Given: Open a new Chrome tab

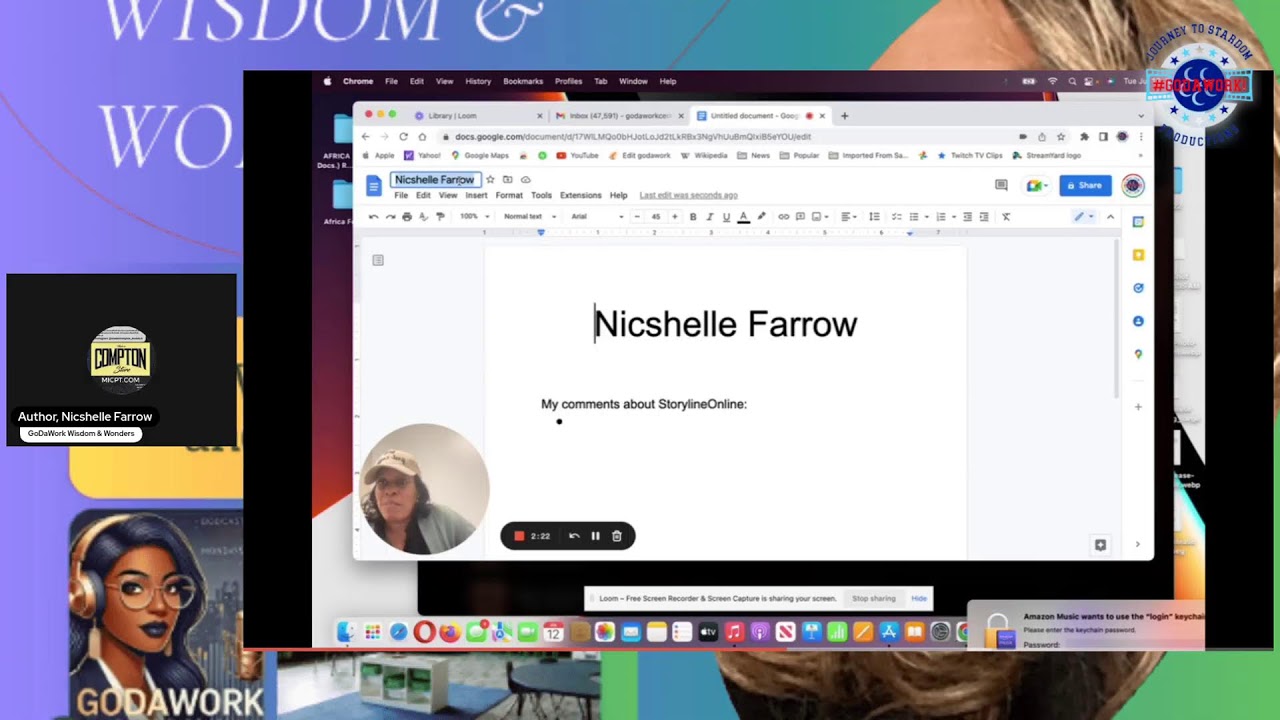Looking at the screenshot, I should pyautogui.click(x=844, y=116).
